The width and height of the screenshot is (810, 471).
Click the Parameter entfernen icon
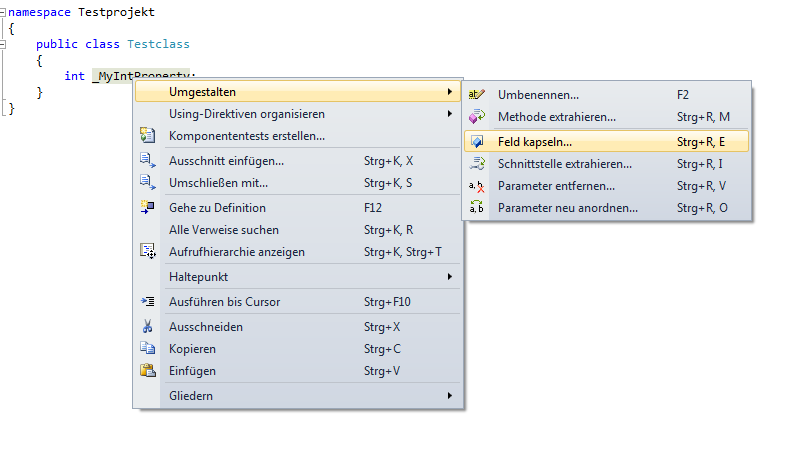477,186
